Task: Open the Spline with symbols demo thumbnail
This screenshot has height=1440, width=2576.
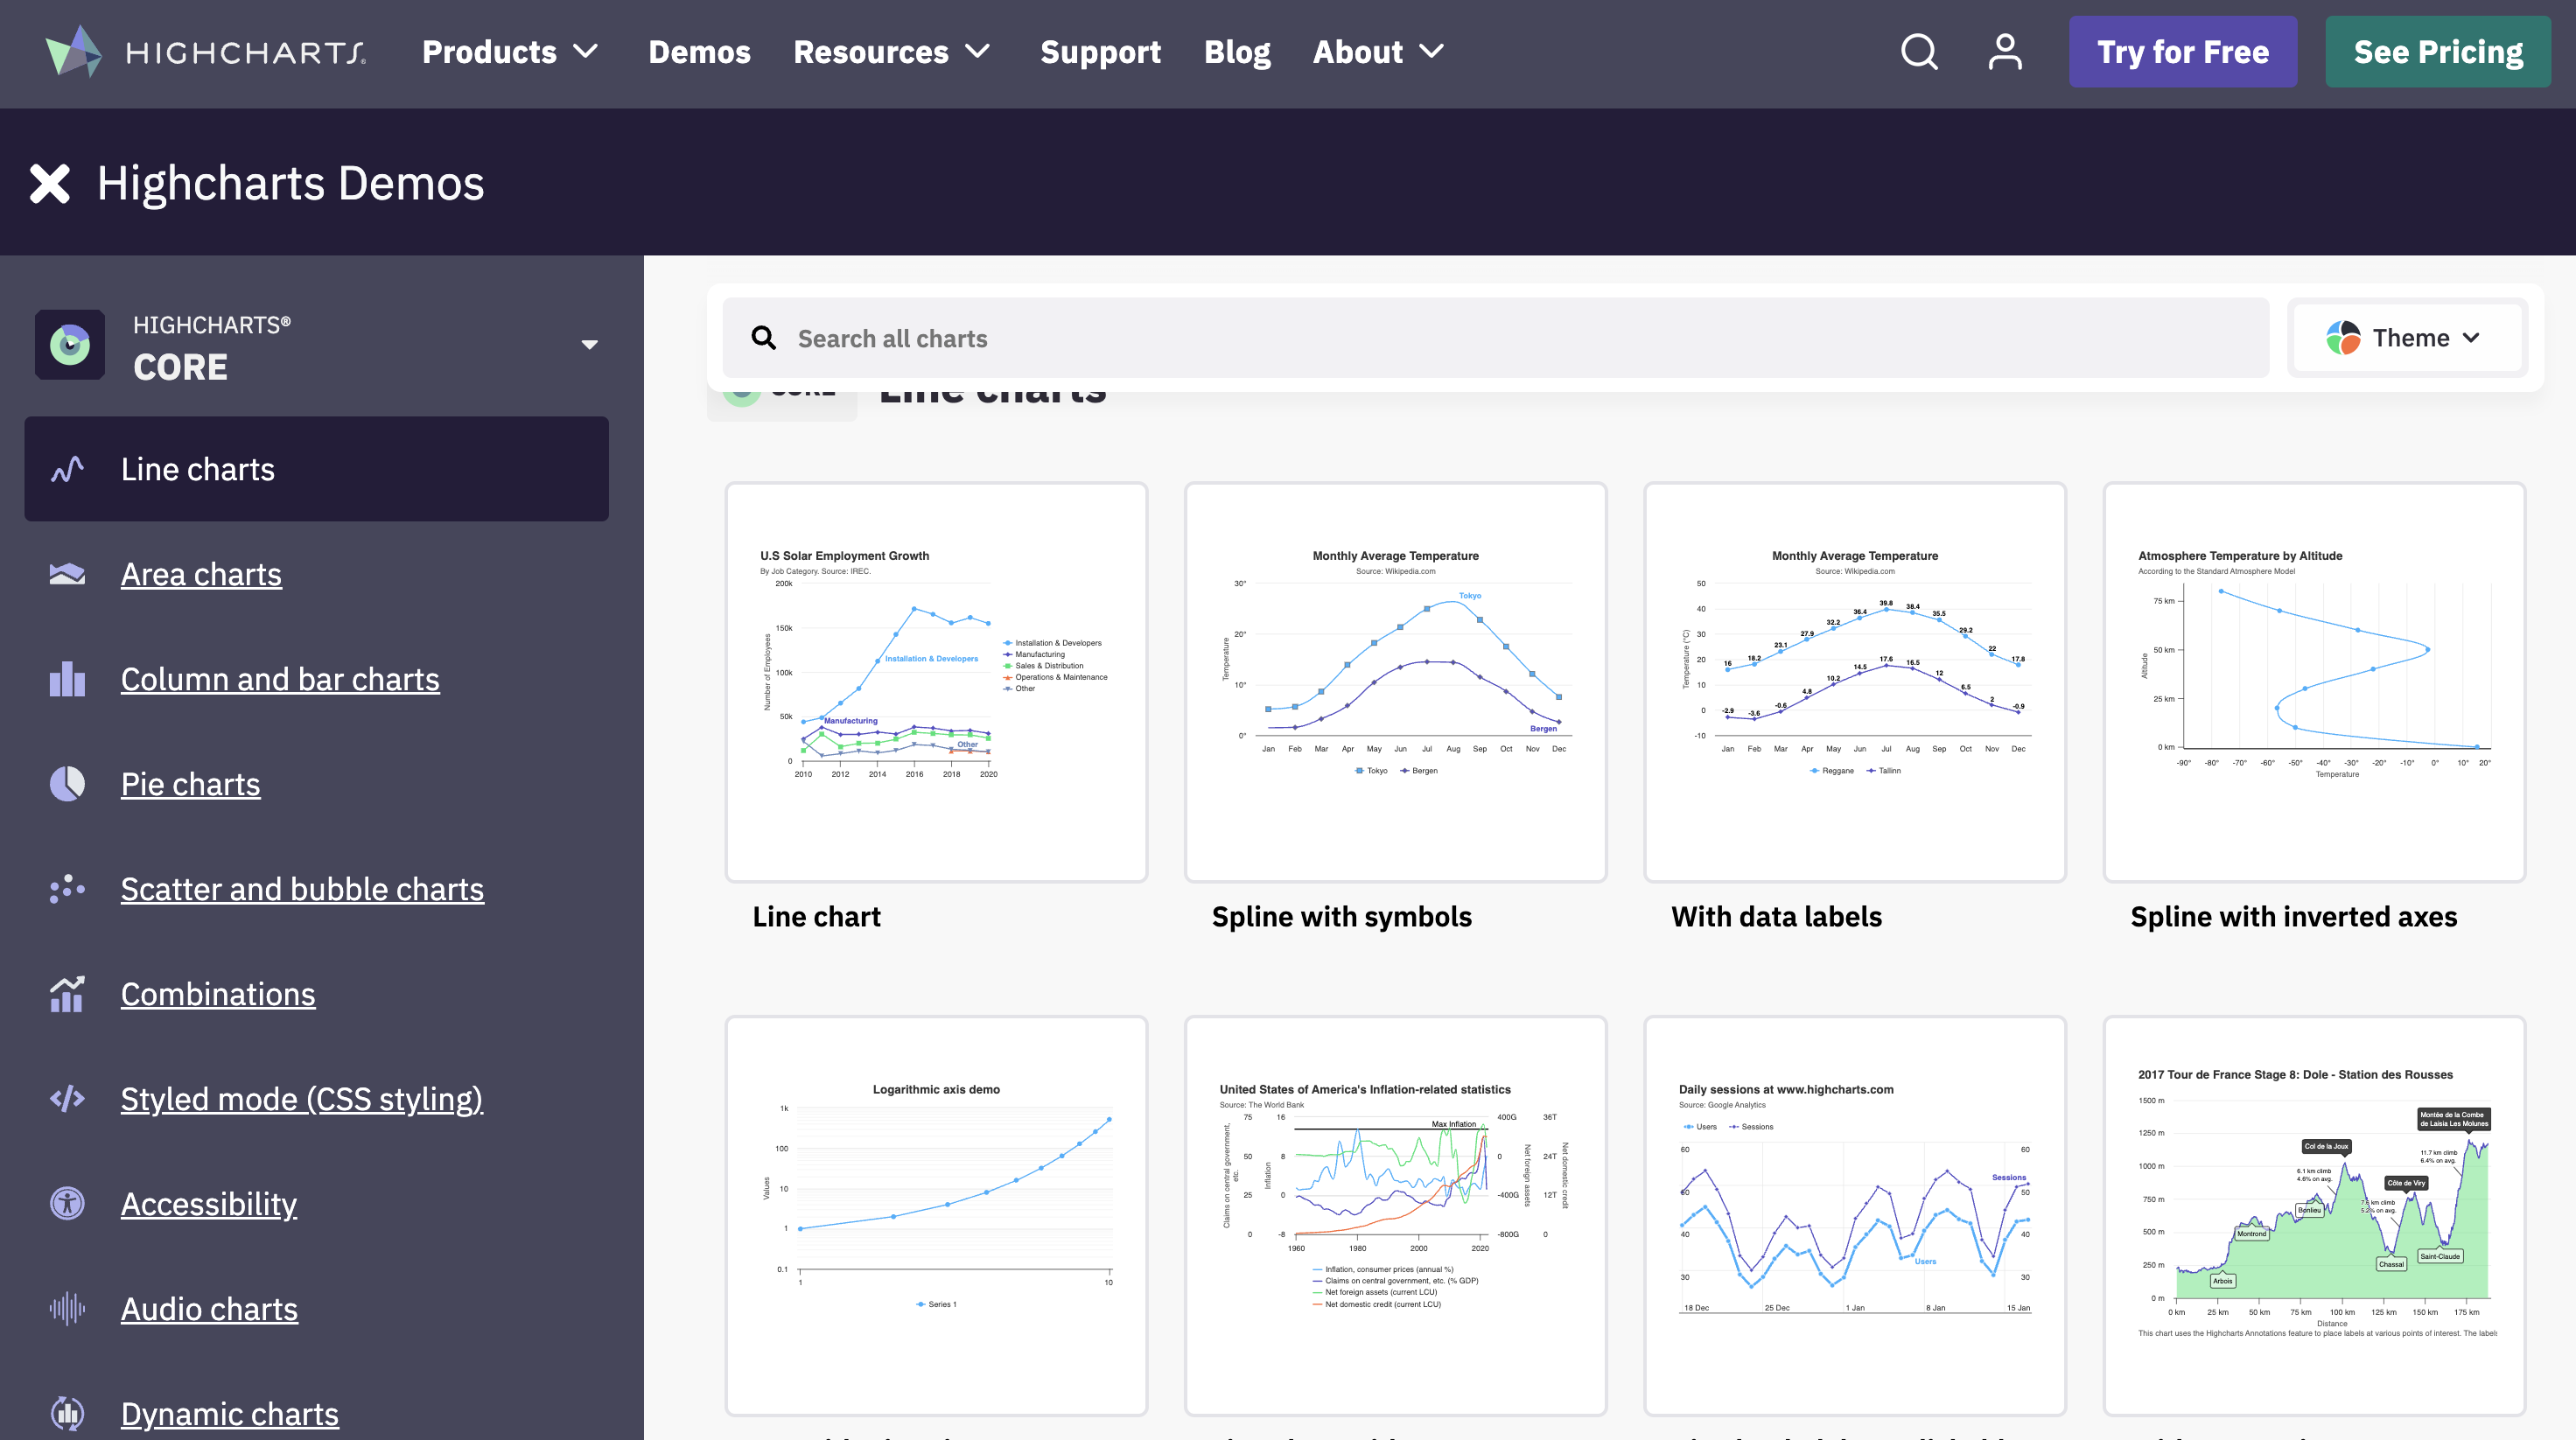Action: (1394, 682)
